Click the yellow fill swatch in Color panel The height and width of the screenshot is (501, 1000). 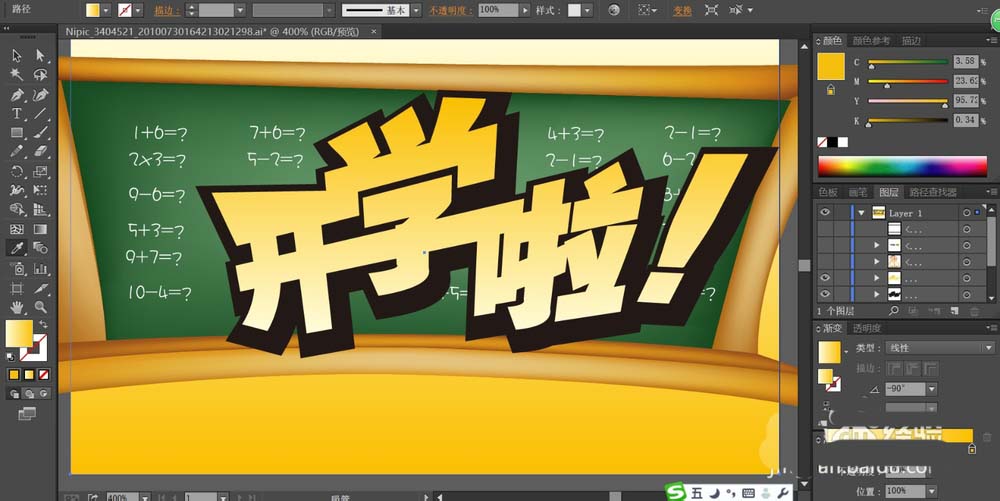[x=831, y=67]
